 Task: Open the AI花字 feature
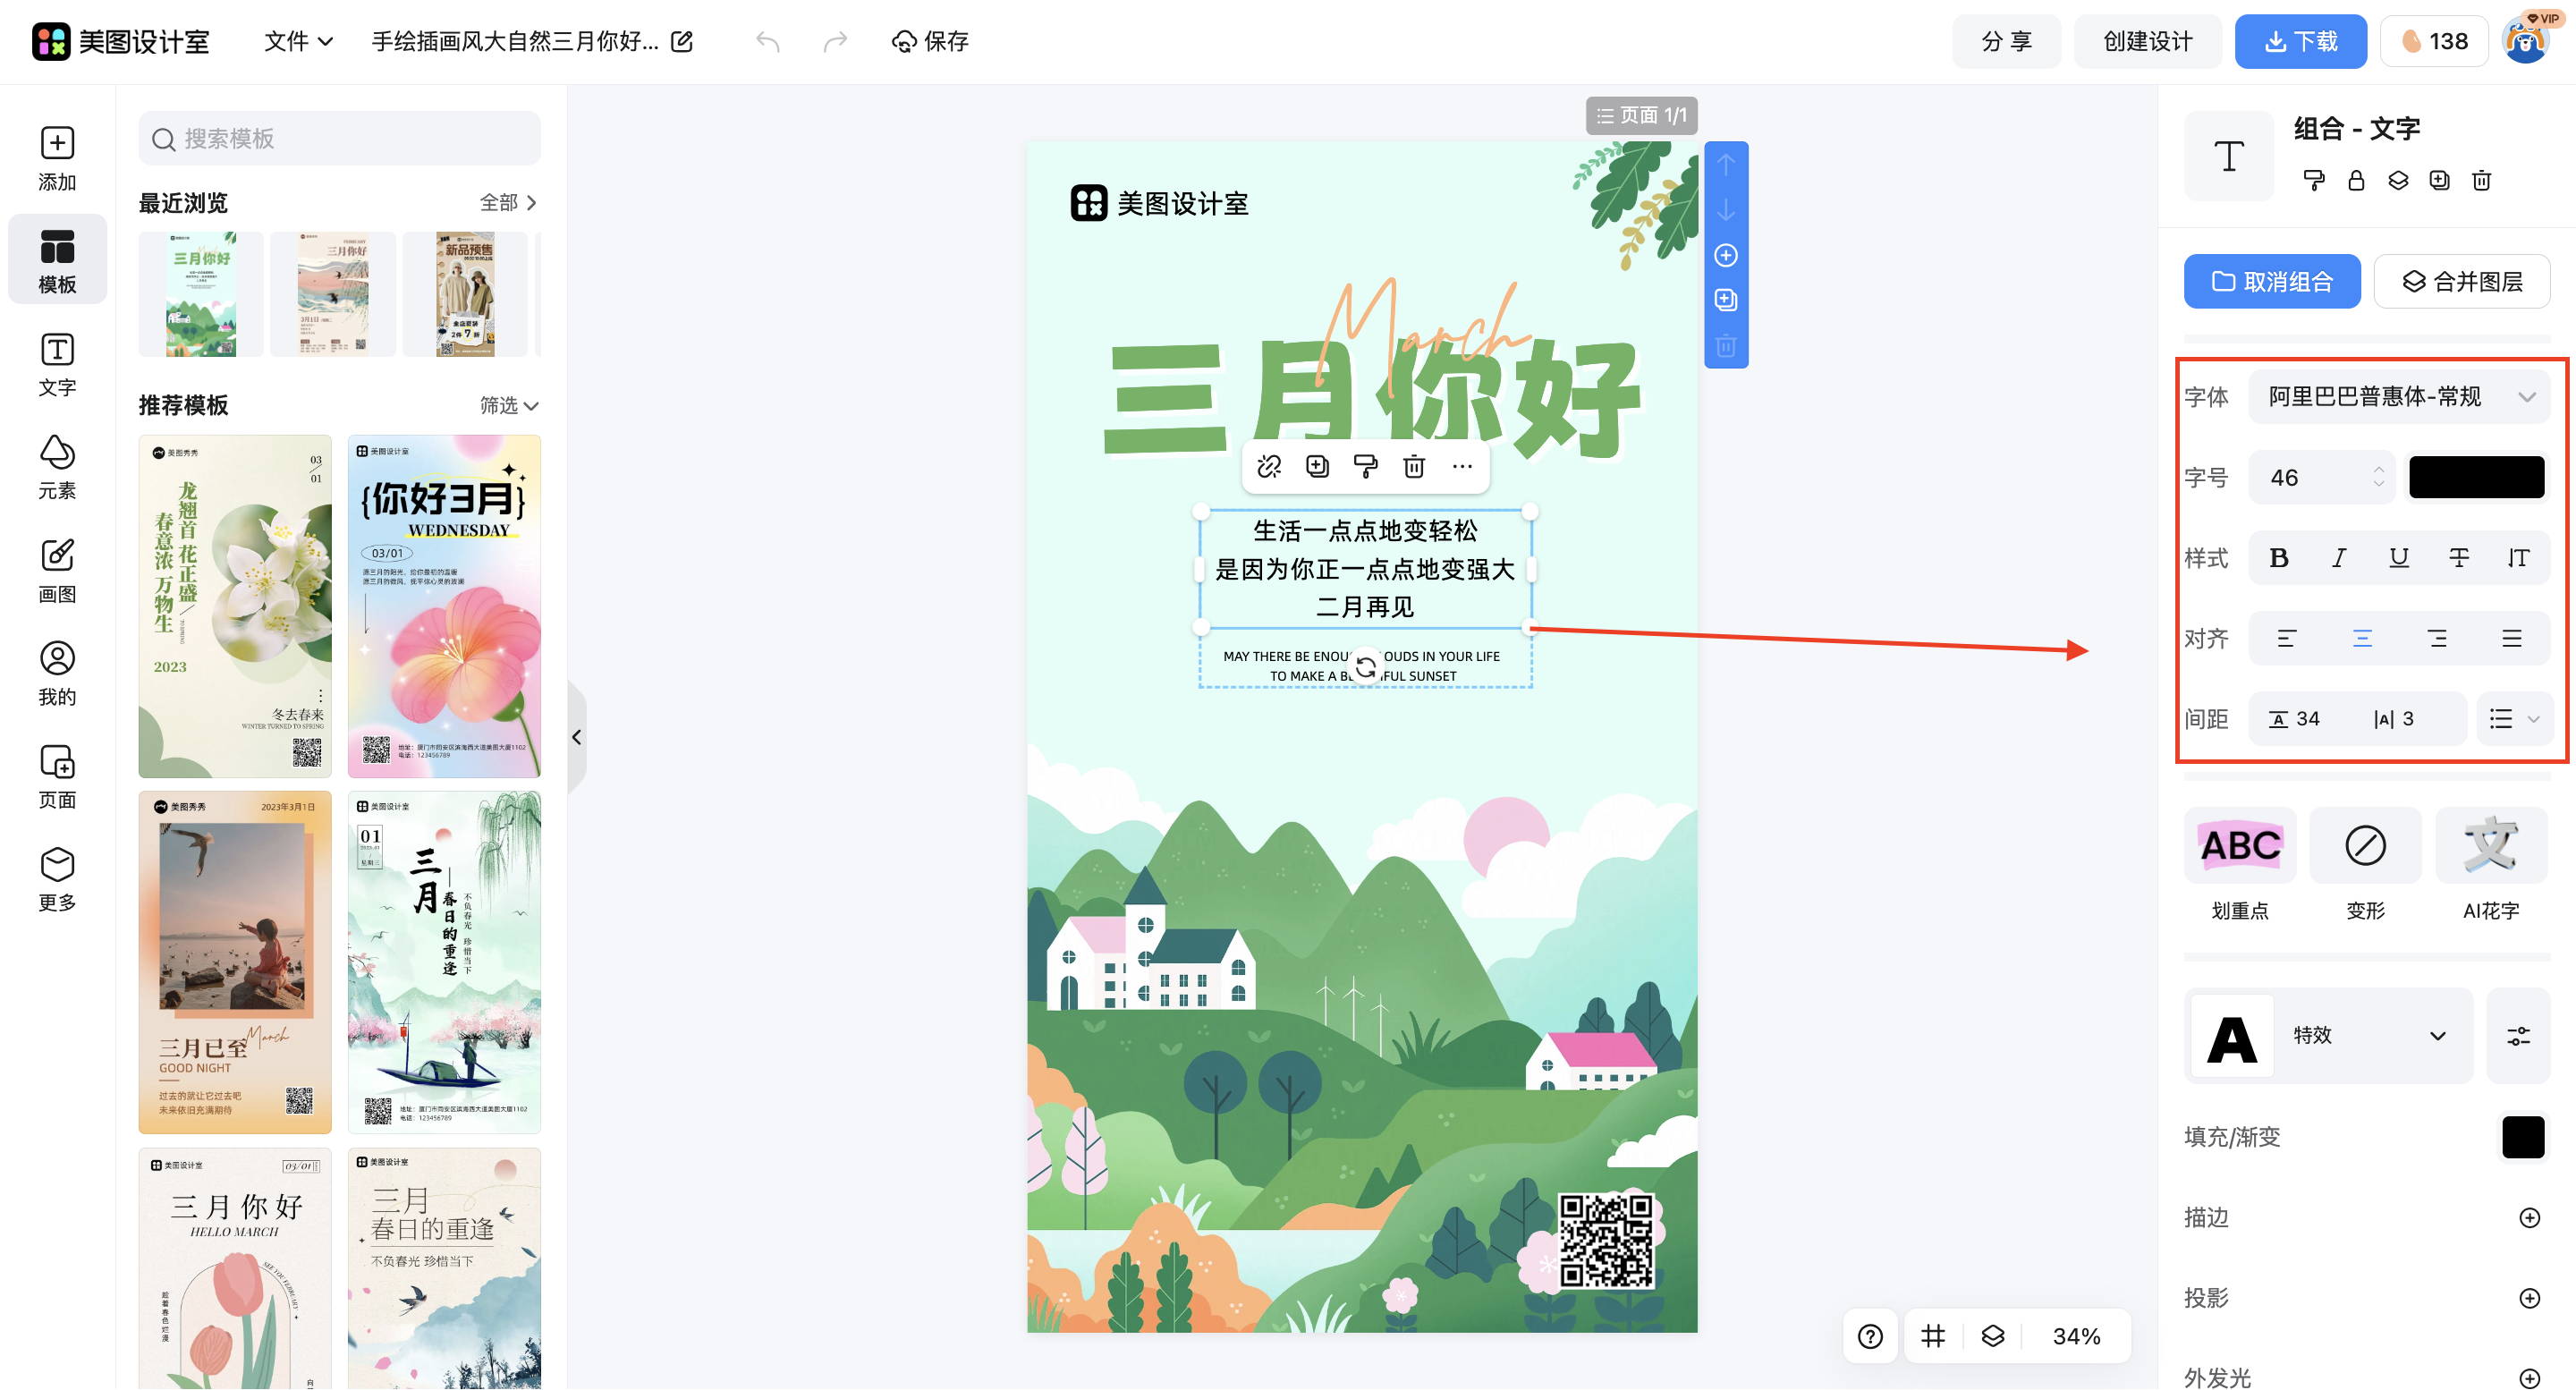(x=2491, y=845)
